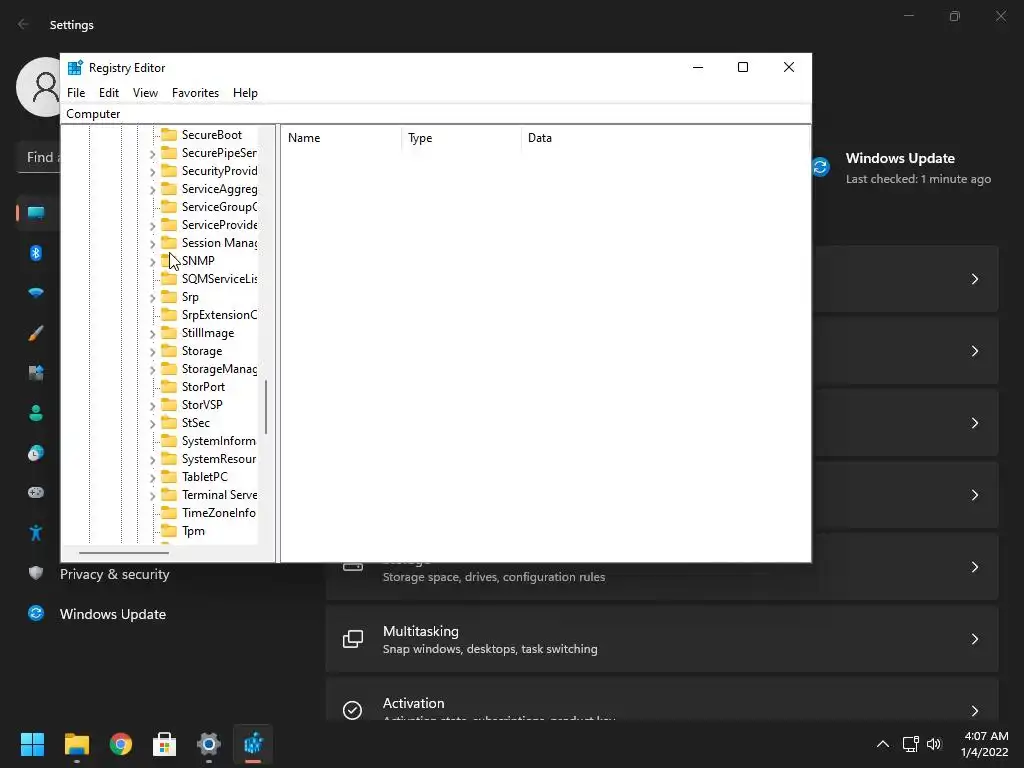1024x768 pixels.
Task: Click the tree pane vertical scrollbar thumb
Action: coord(266,407)
